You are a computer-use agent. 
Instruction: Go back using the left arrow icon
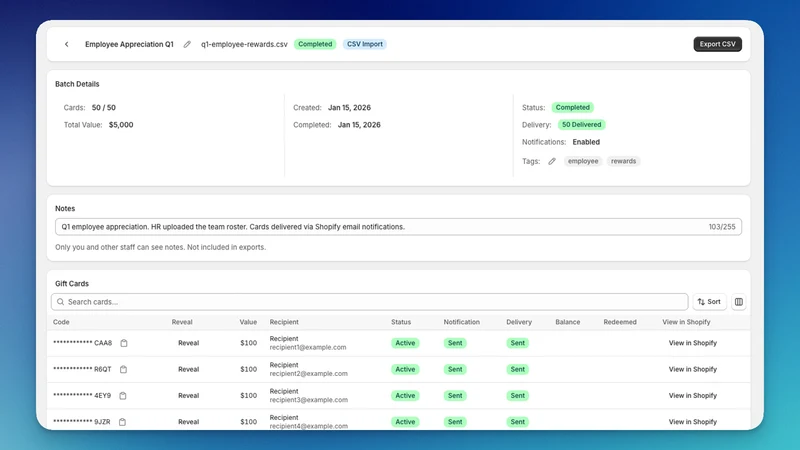[66, 44]
